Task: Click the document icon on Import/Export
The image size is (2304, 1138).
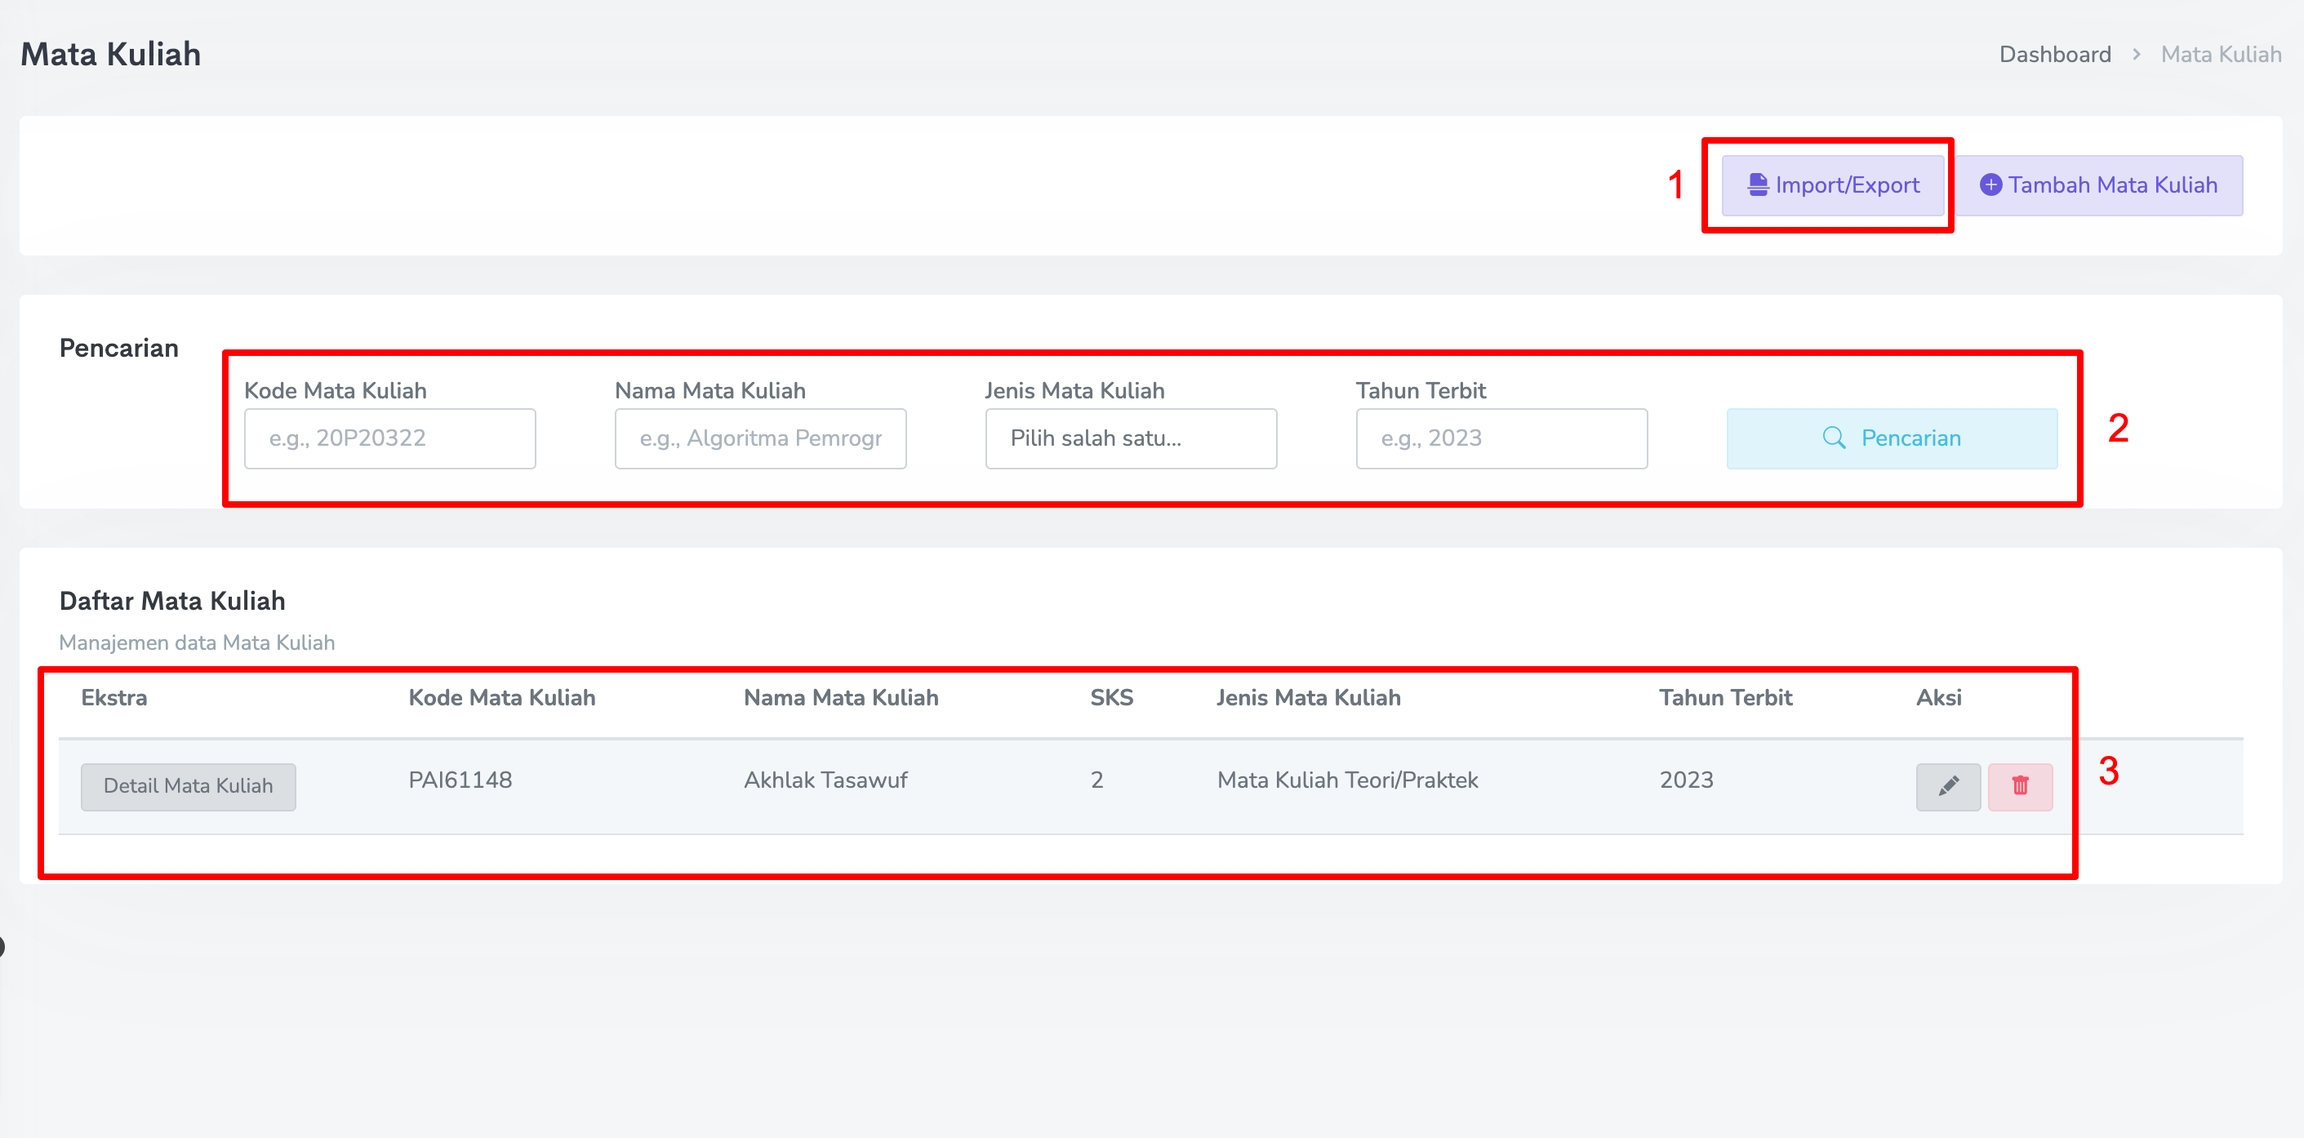Action: coord(1757,185)
